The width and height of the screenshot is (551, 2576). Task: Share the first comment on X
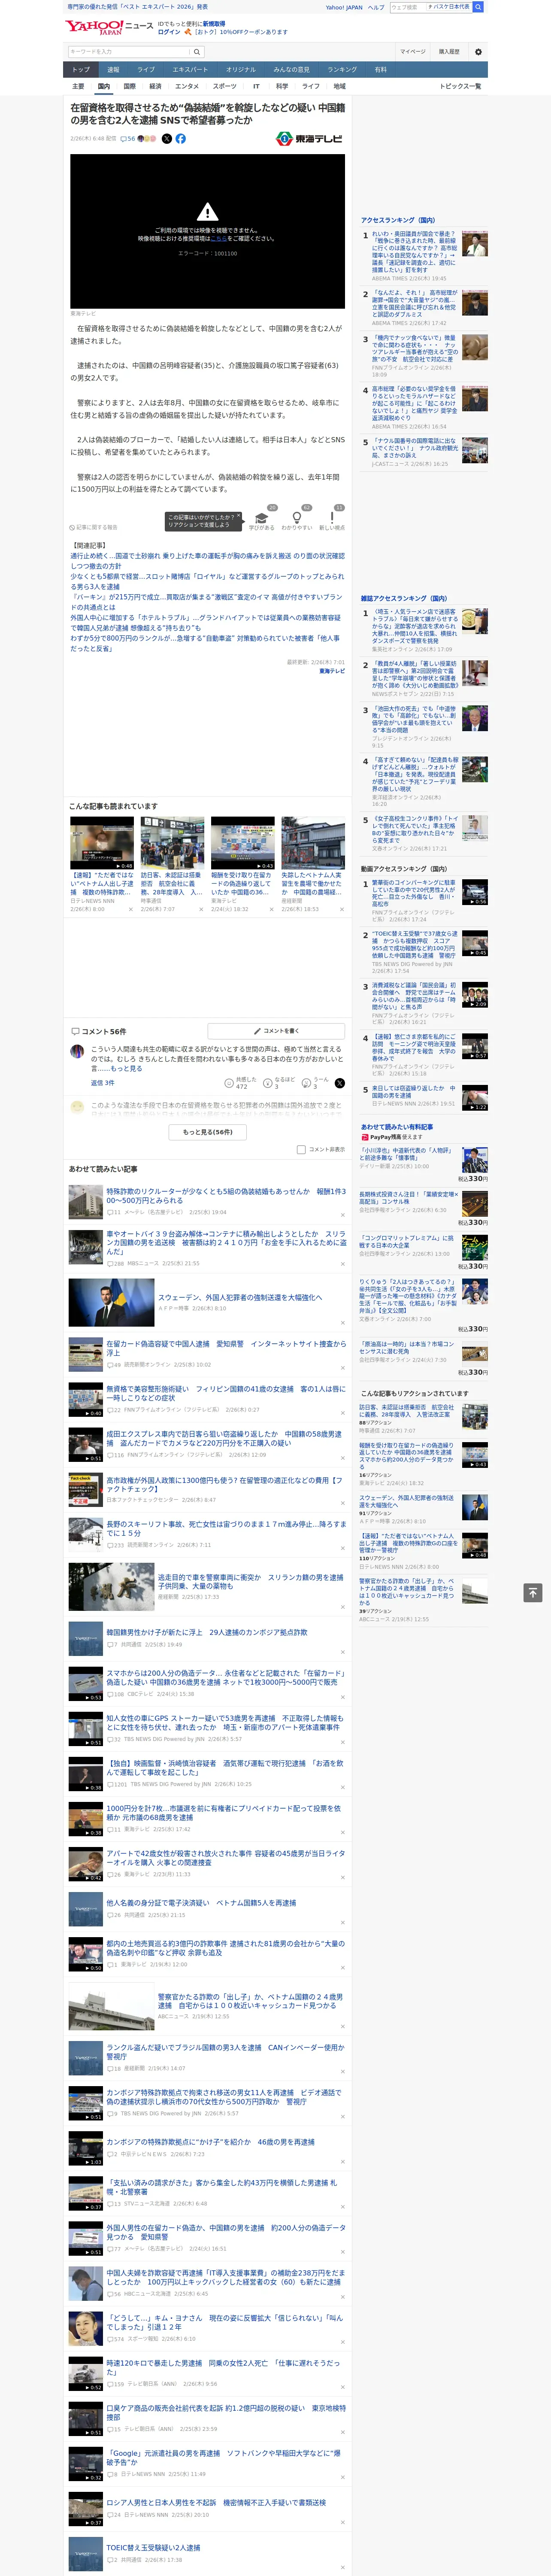tap(340, 1083)
